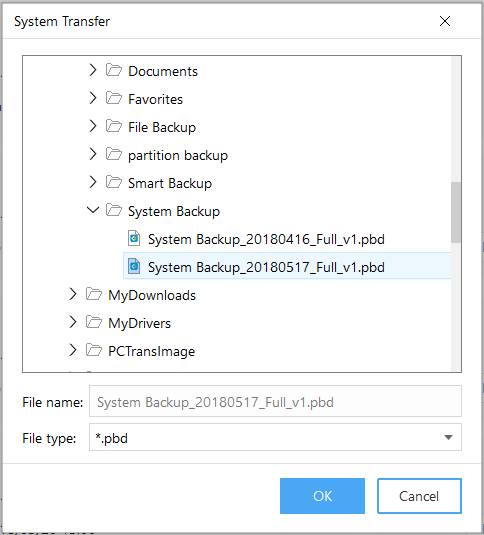Collapse the System Backup folder

(x=93, y=210)
